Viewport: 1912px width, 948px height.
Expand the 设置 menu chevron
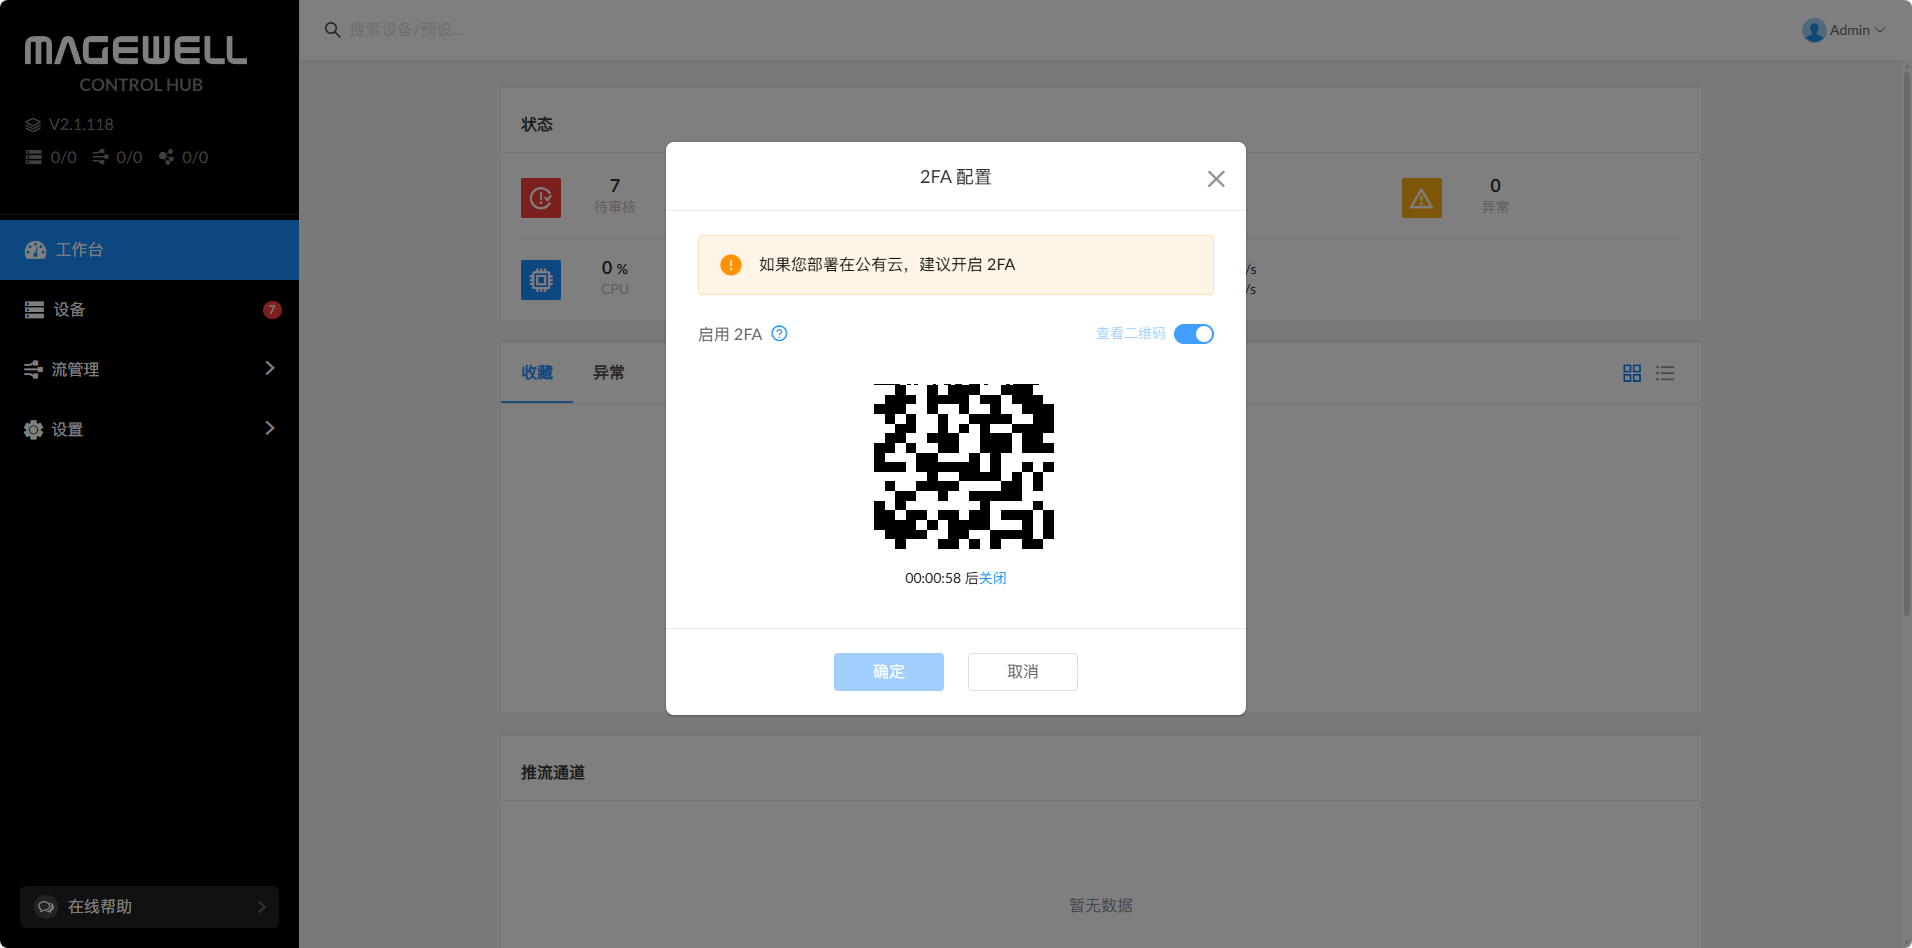pos(270,429)
